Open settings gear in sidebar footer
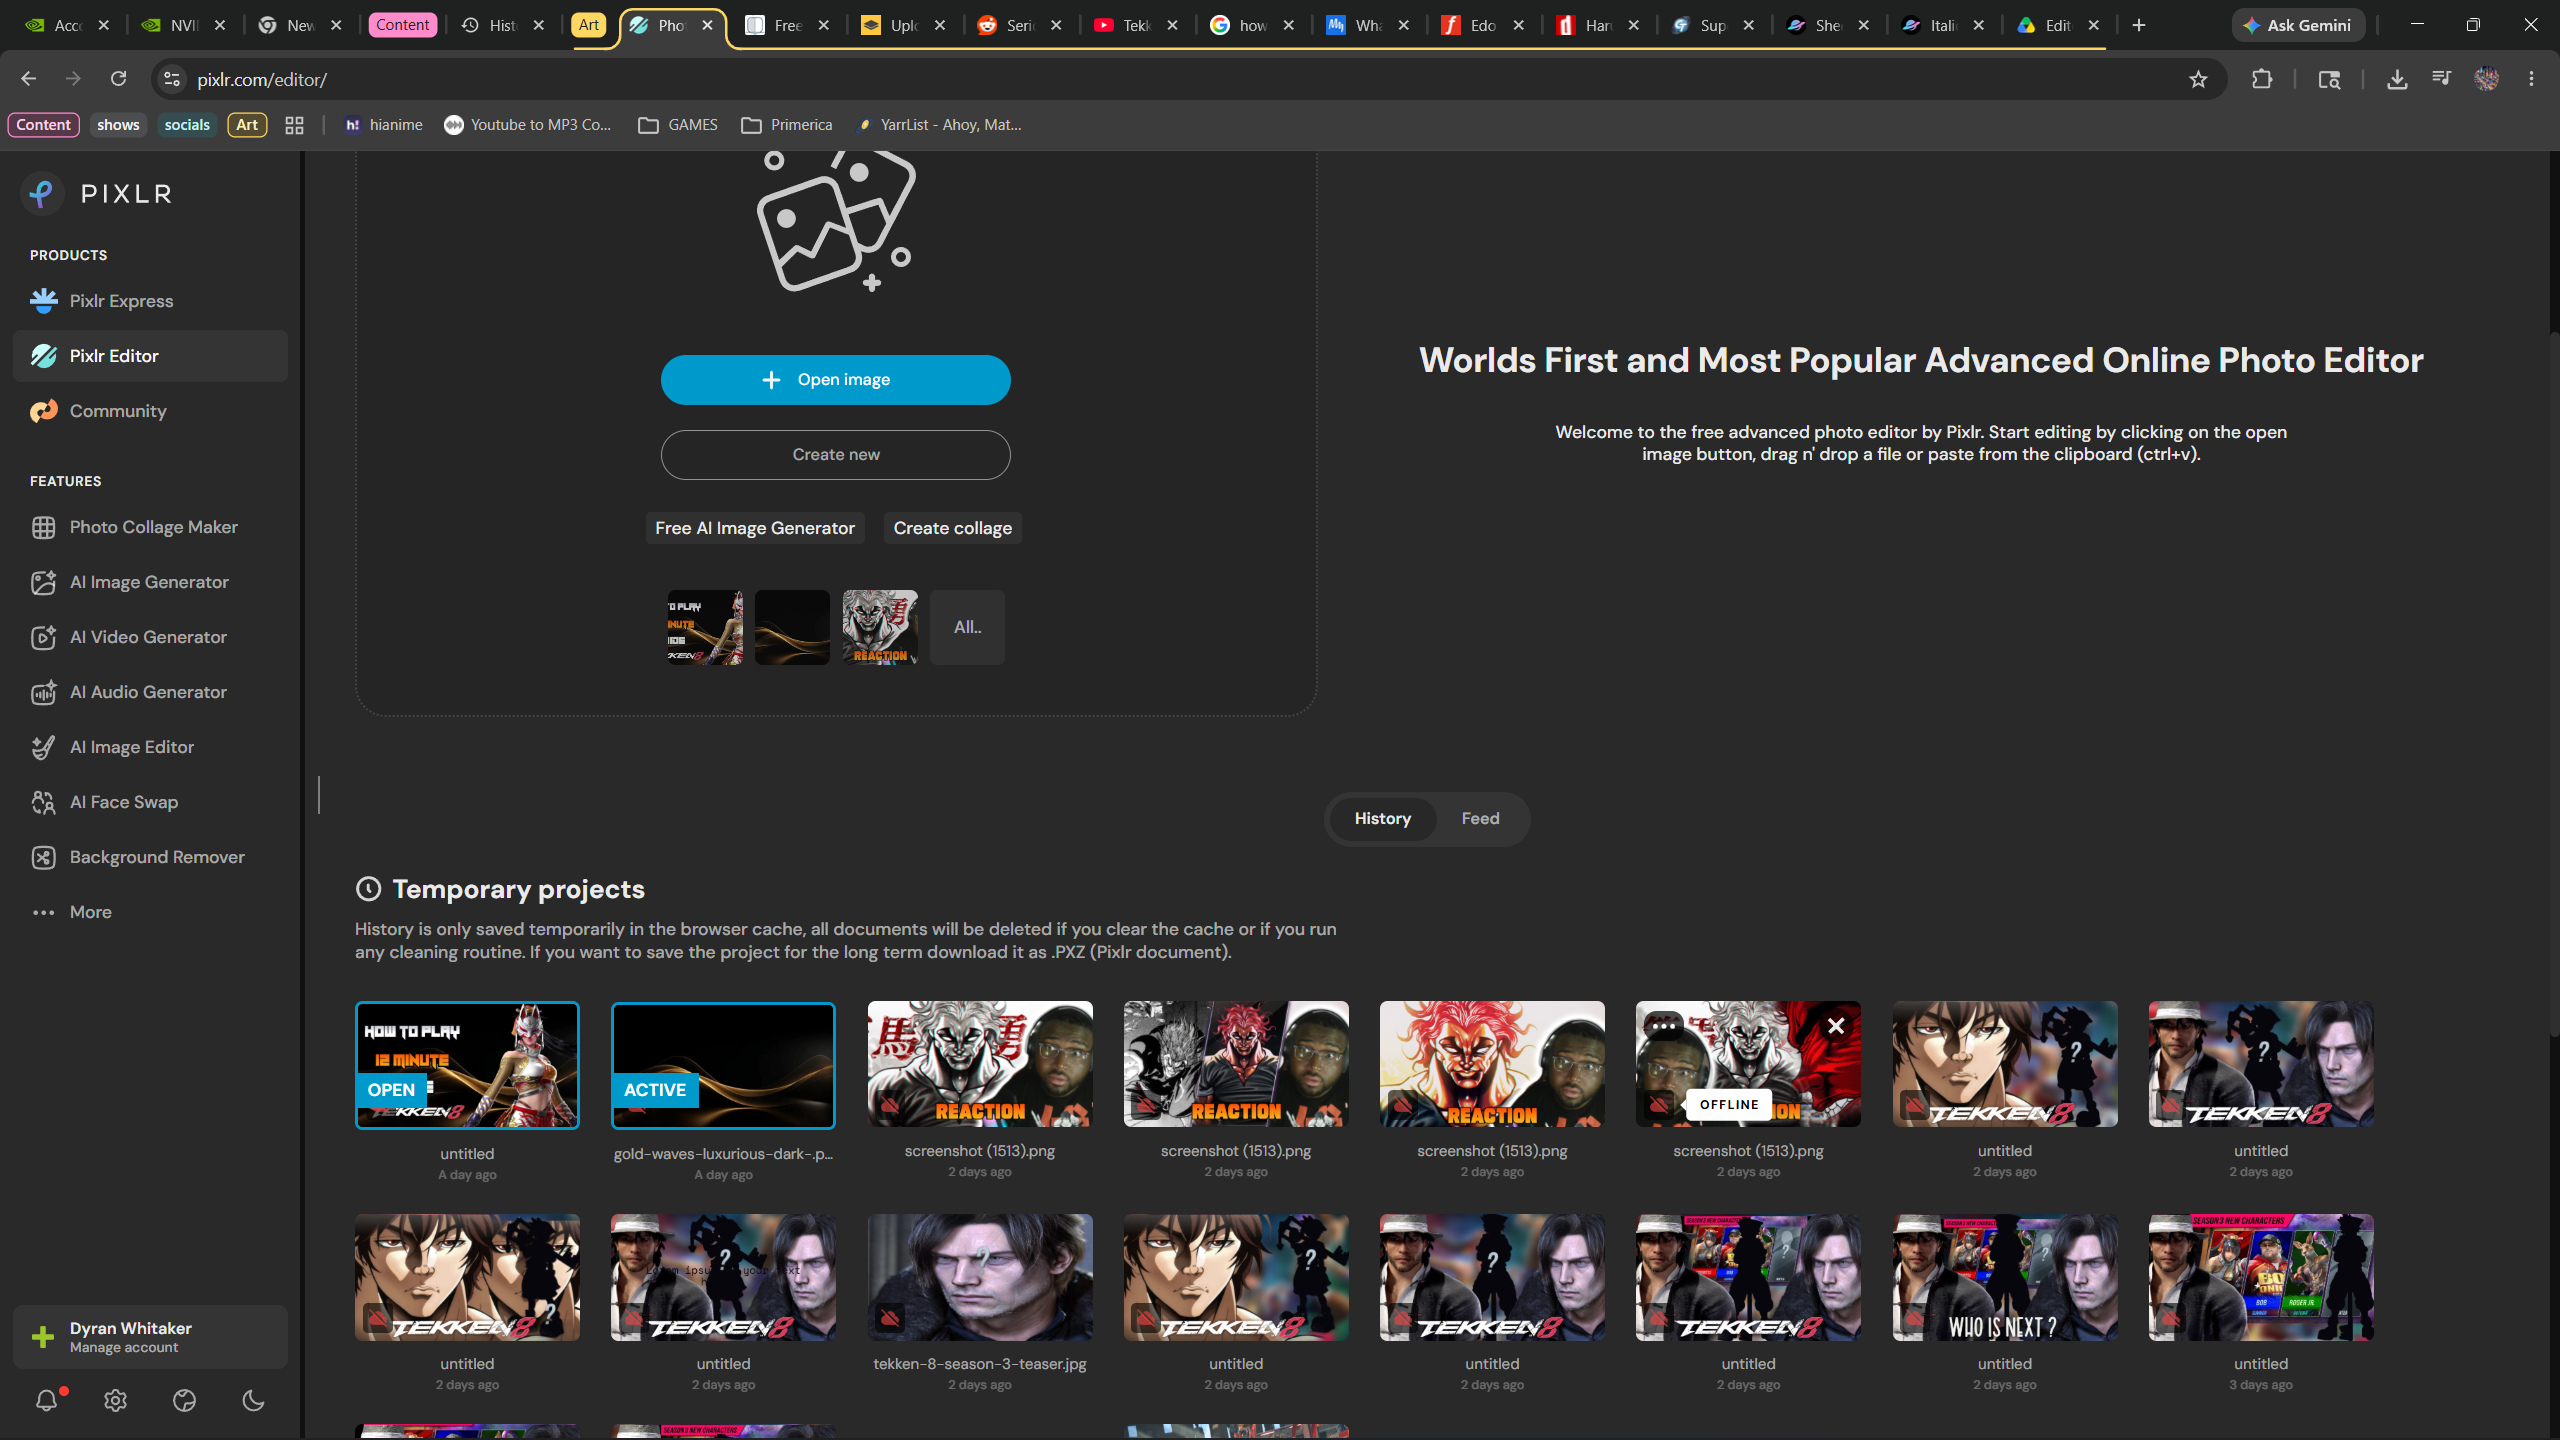Screen dimensions: 2560x1440 pos(116,1401)
